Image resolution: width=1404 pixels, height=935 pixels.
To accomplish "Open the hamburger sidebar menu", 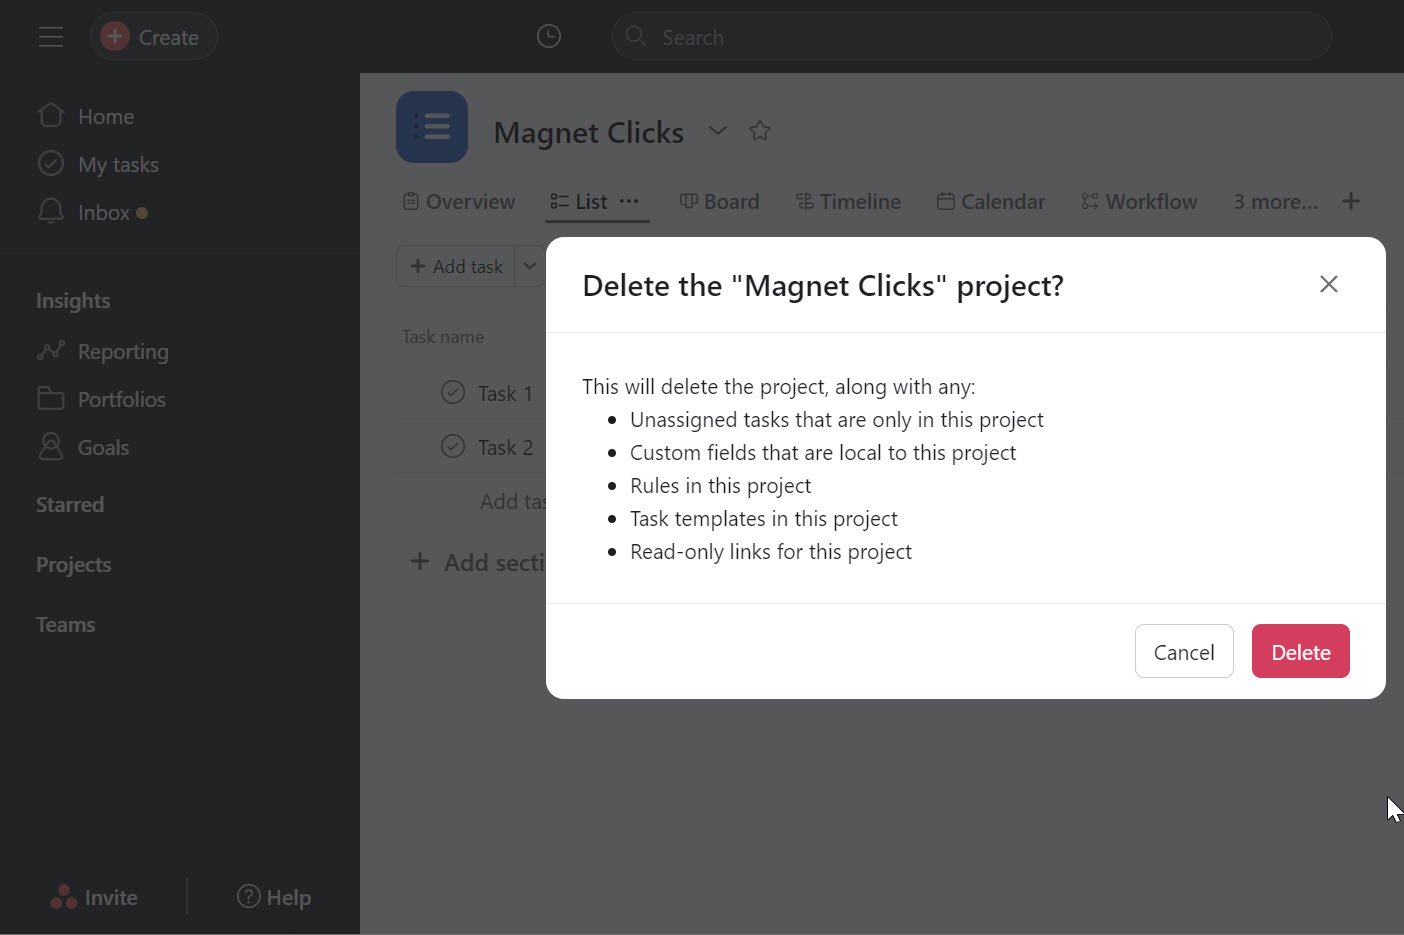I will pyautogui.click(x=51, y=37).
